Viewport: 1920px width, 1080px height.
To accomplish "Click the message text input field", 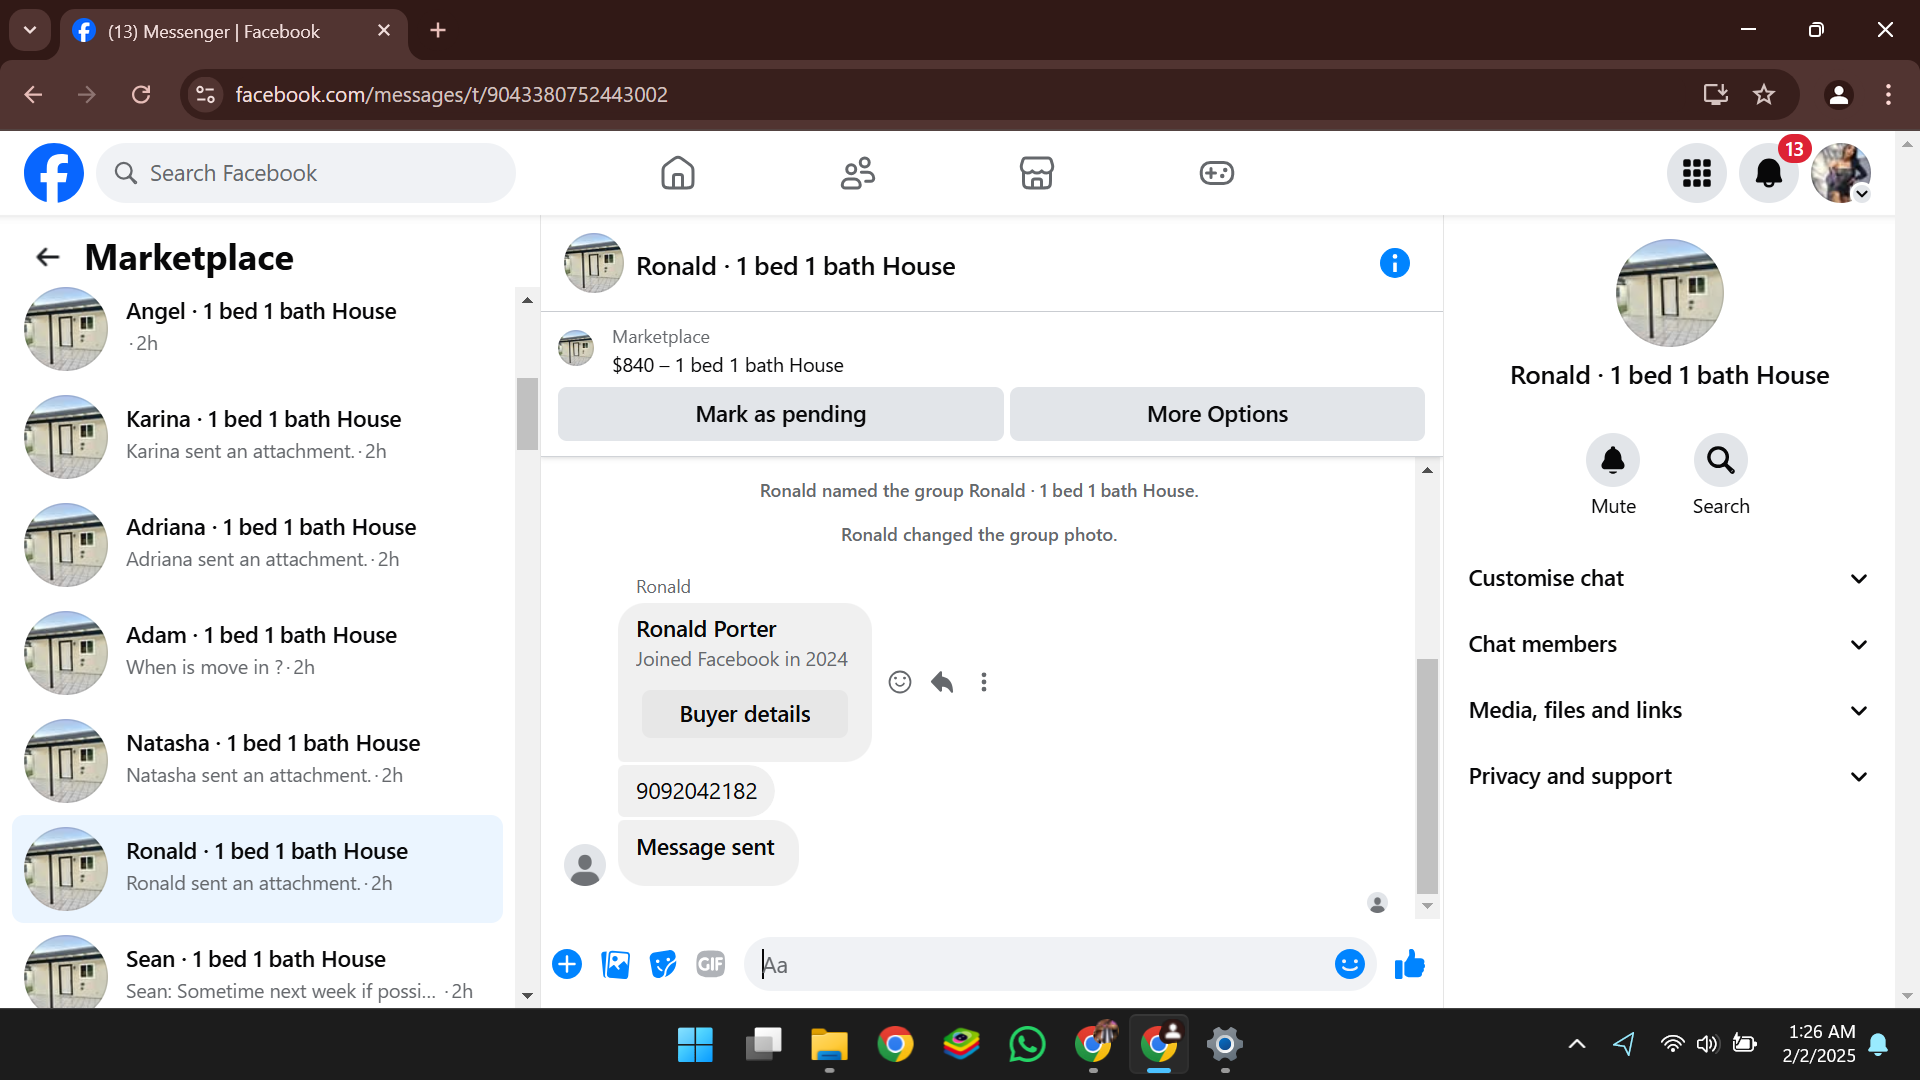I will (x=1040, y=965).
